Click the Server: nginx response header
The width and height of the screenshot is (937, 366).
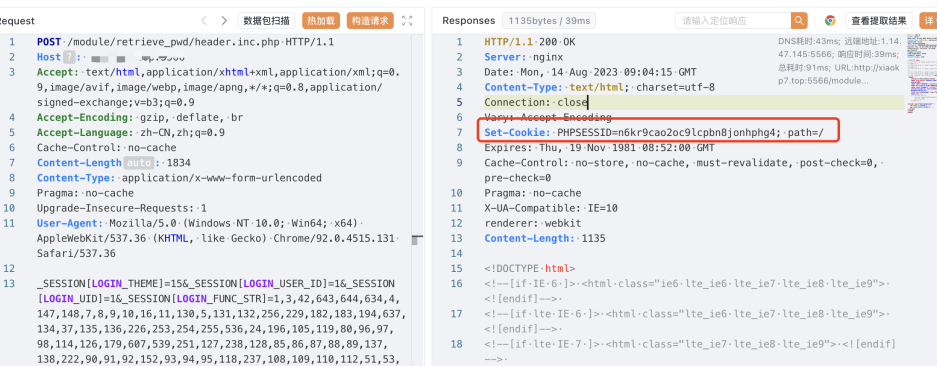(x=523, y=57)
